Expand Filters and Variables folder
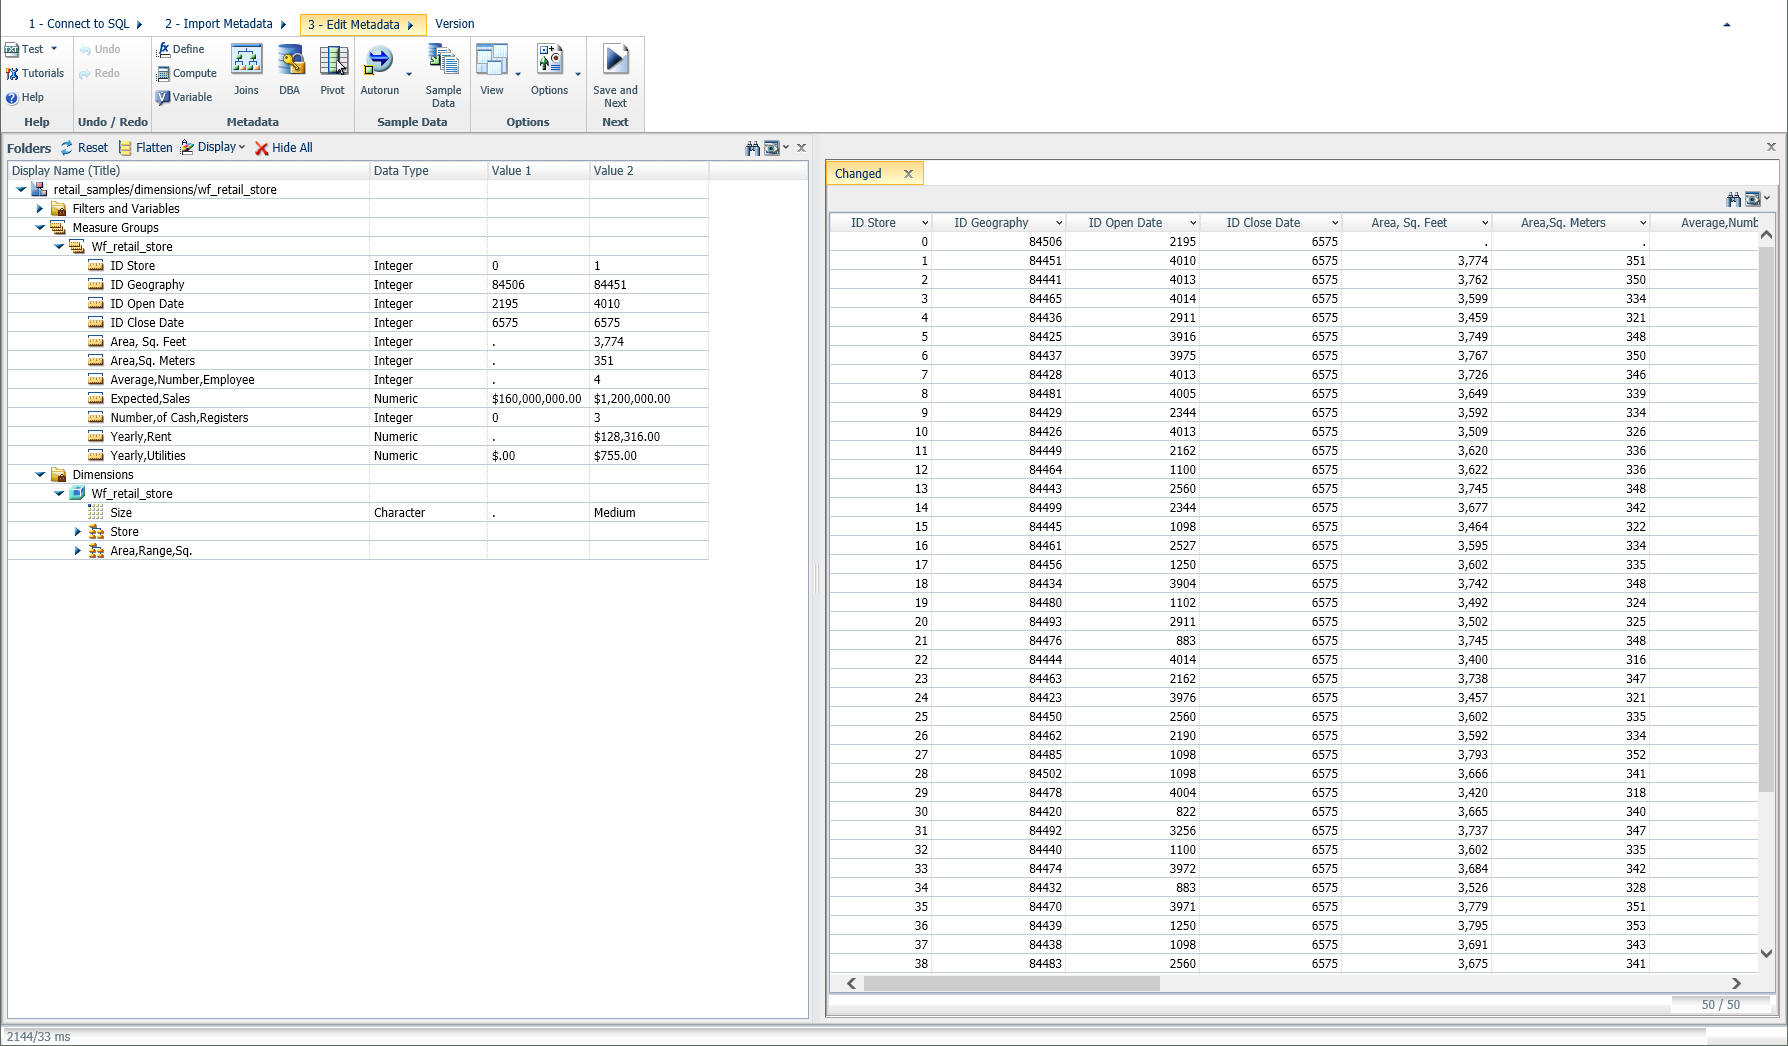Image resolution: width=1788 pixels, height=1046 pixels. [x=40, y=209]
